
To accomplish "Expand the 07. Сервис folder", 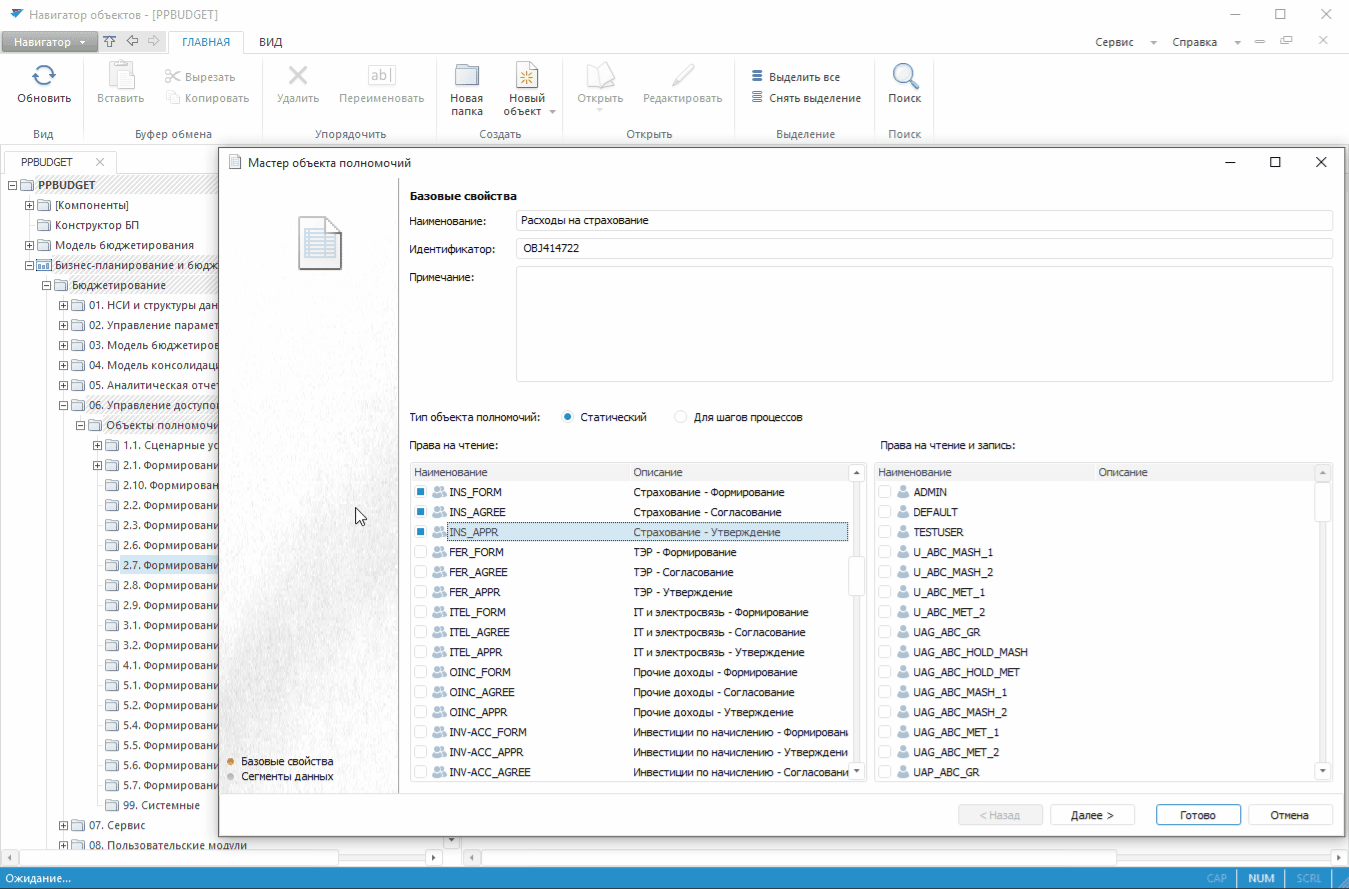I will [64, 825].
